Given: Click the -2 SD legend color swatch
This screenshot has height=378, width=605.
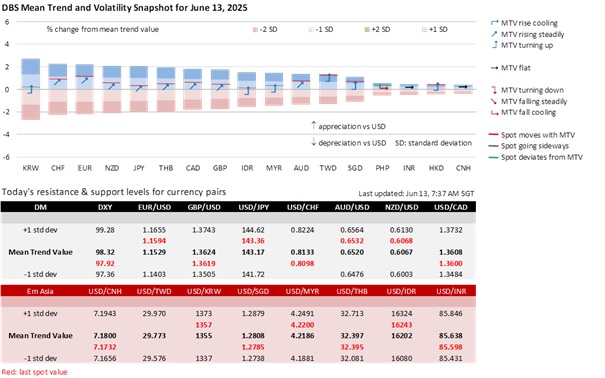Looking at the screenshot, I should [x=255, y=30].
